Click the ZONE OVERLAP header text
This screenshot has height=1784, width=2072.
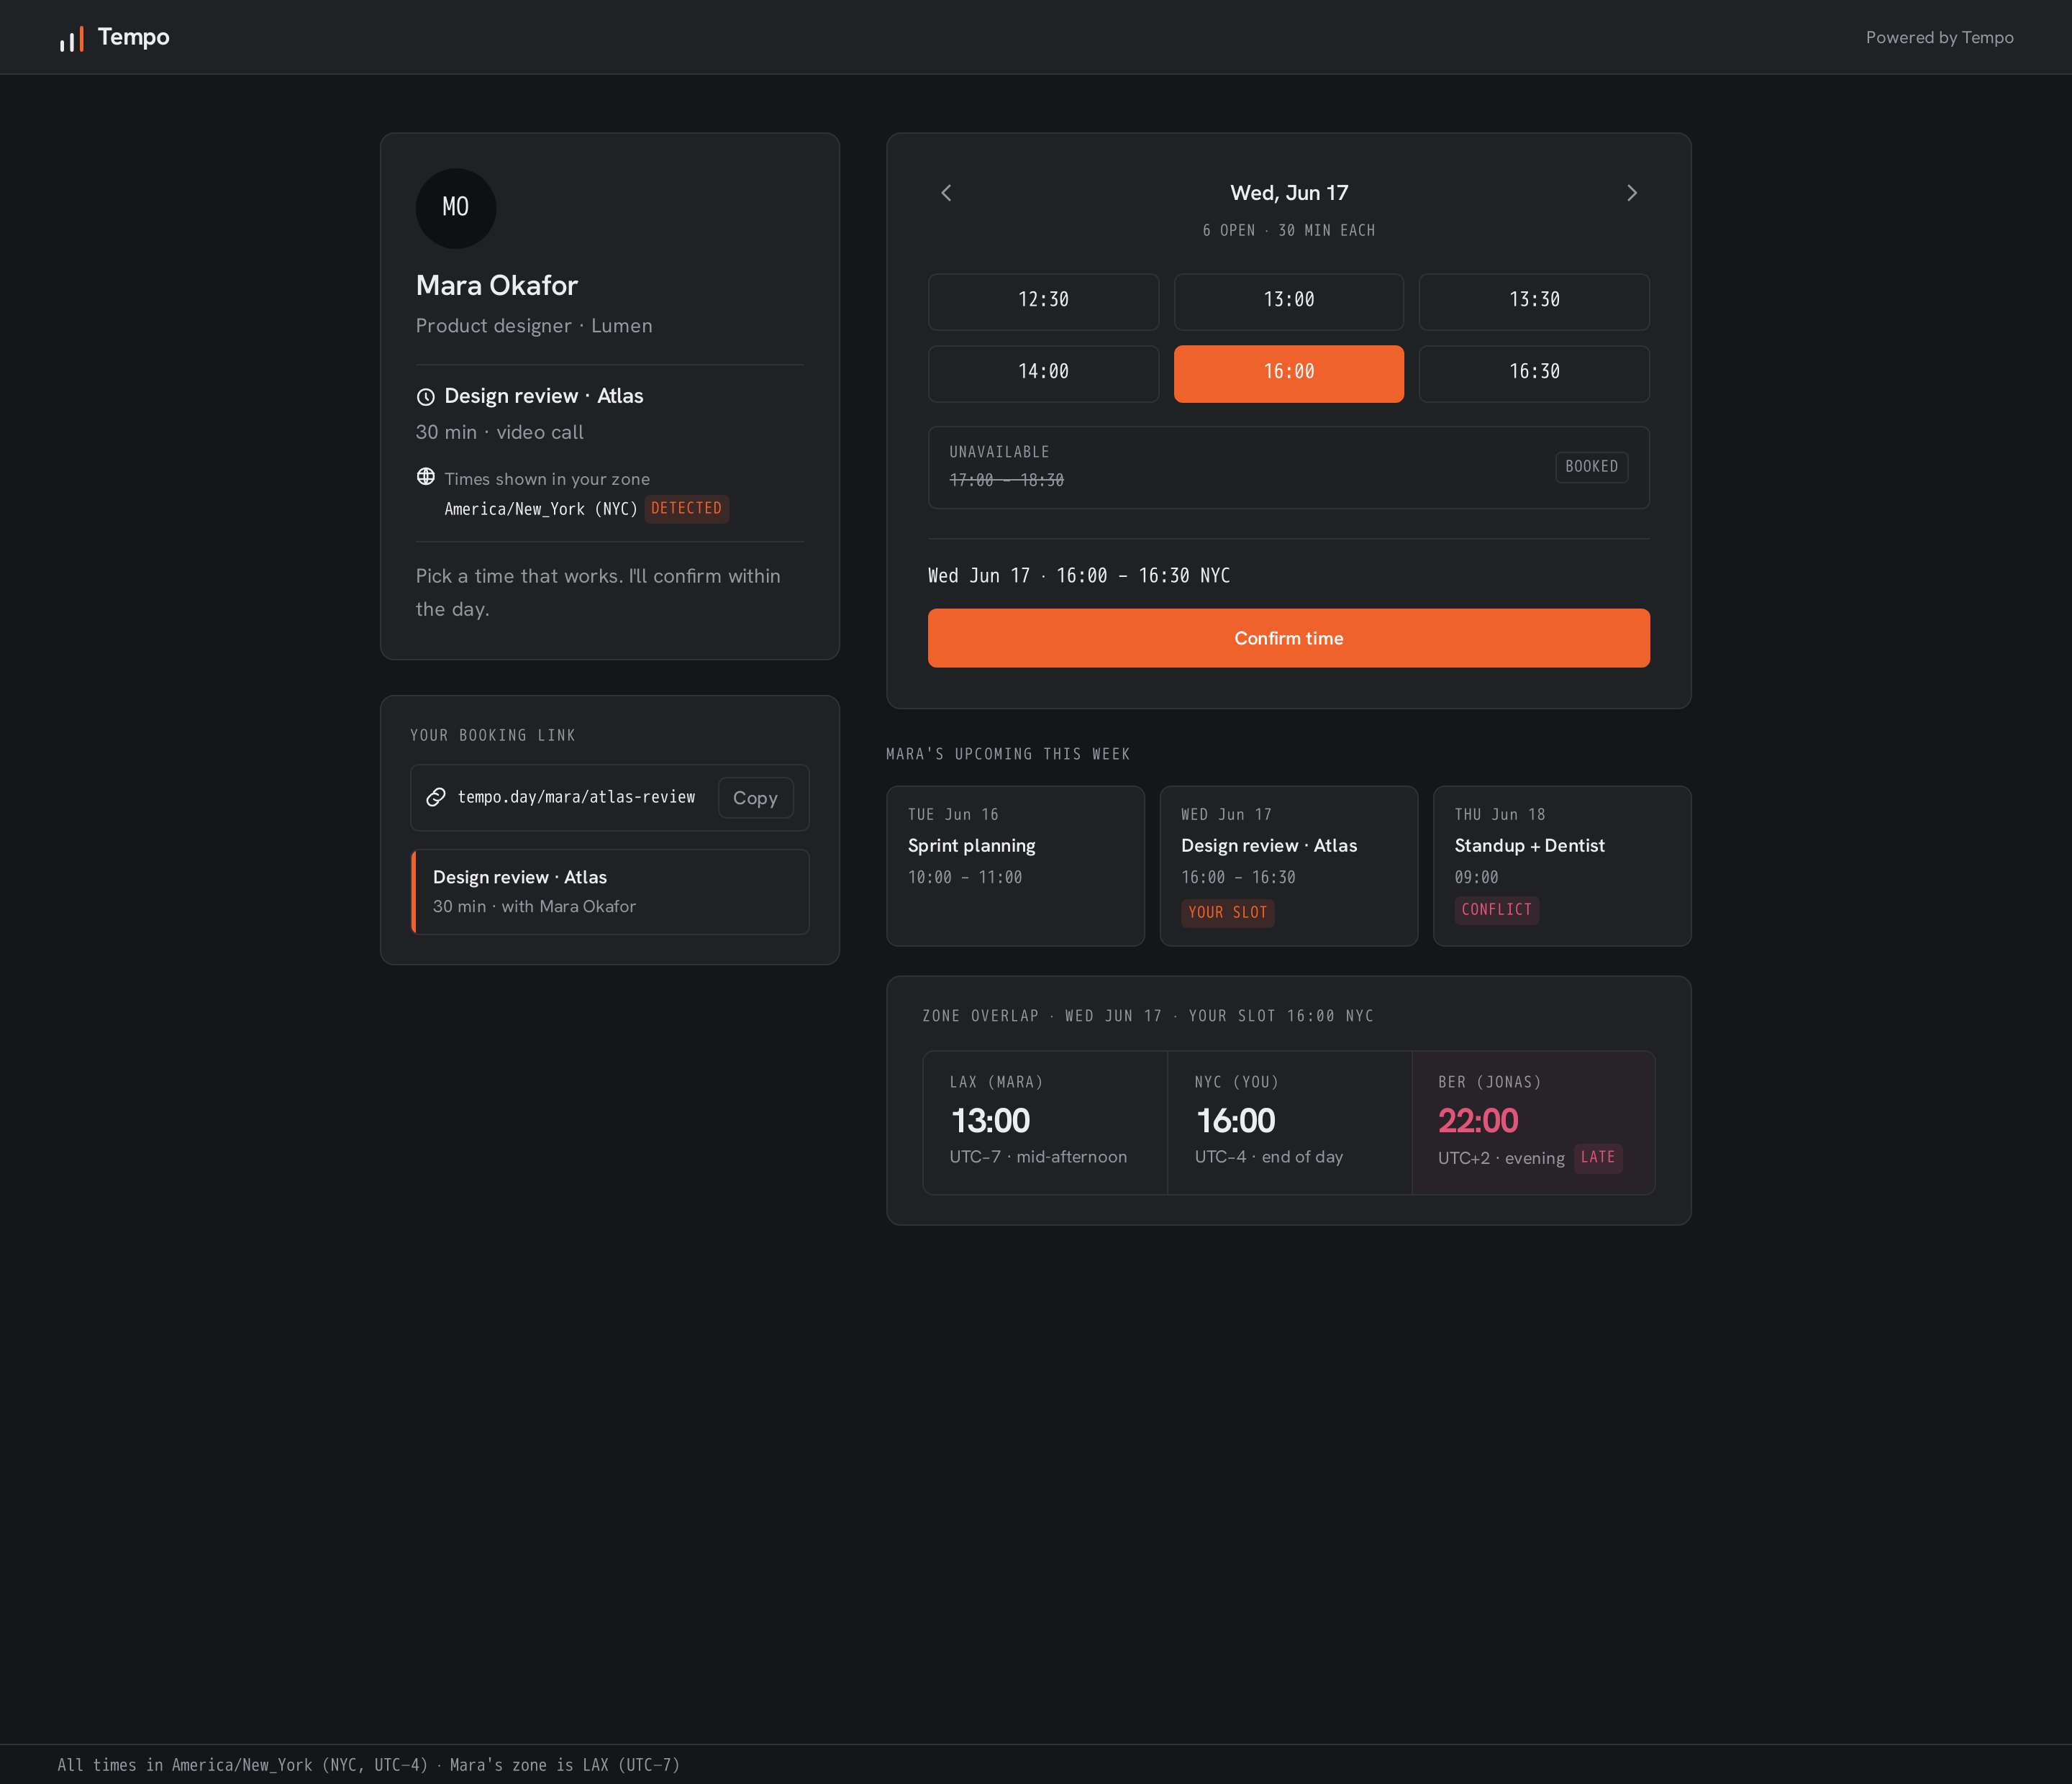[x=1148, y=1016]
